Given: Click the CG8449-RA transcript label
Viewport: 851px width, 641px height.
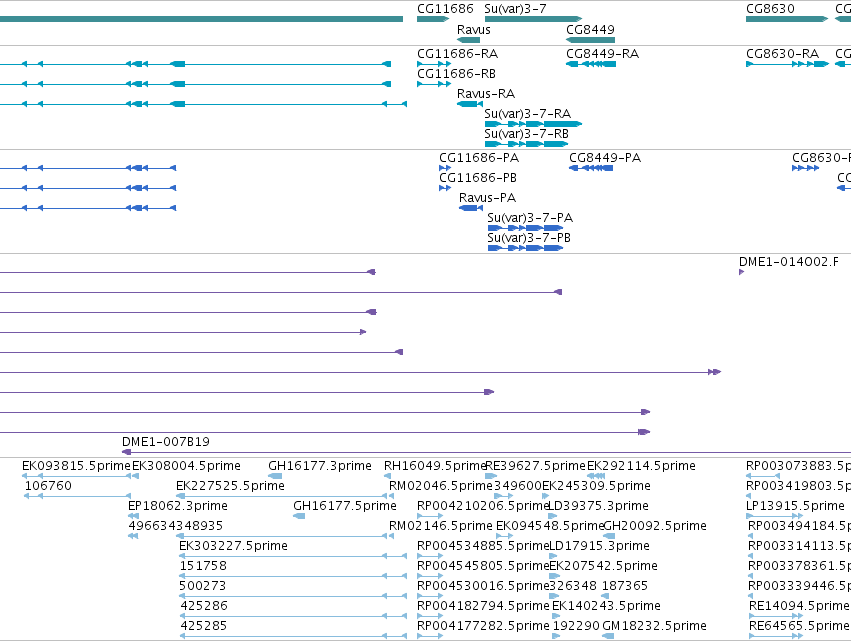Looking at the screenshot, I should point(602,54).
